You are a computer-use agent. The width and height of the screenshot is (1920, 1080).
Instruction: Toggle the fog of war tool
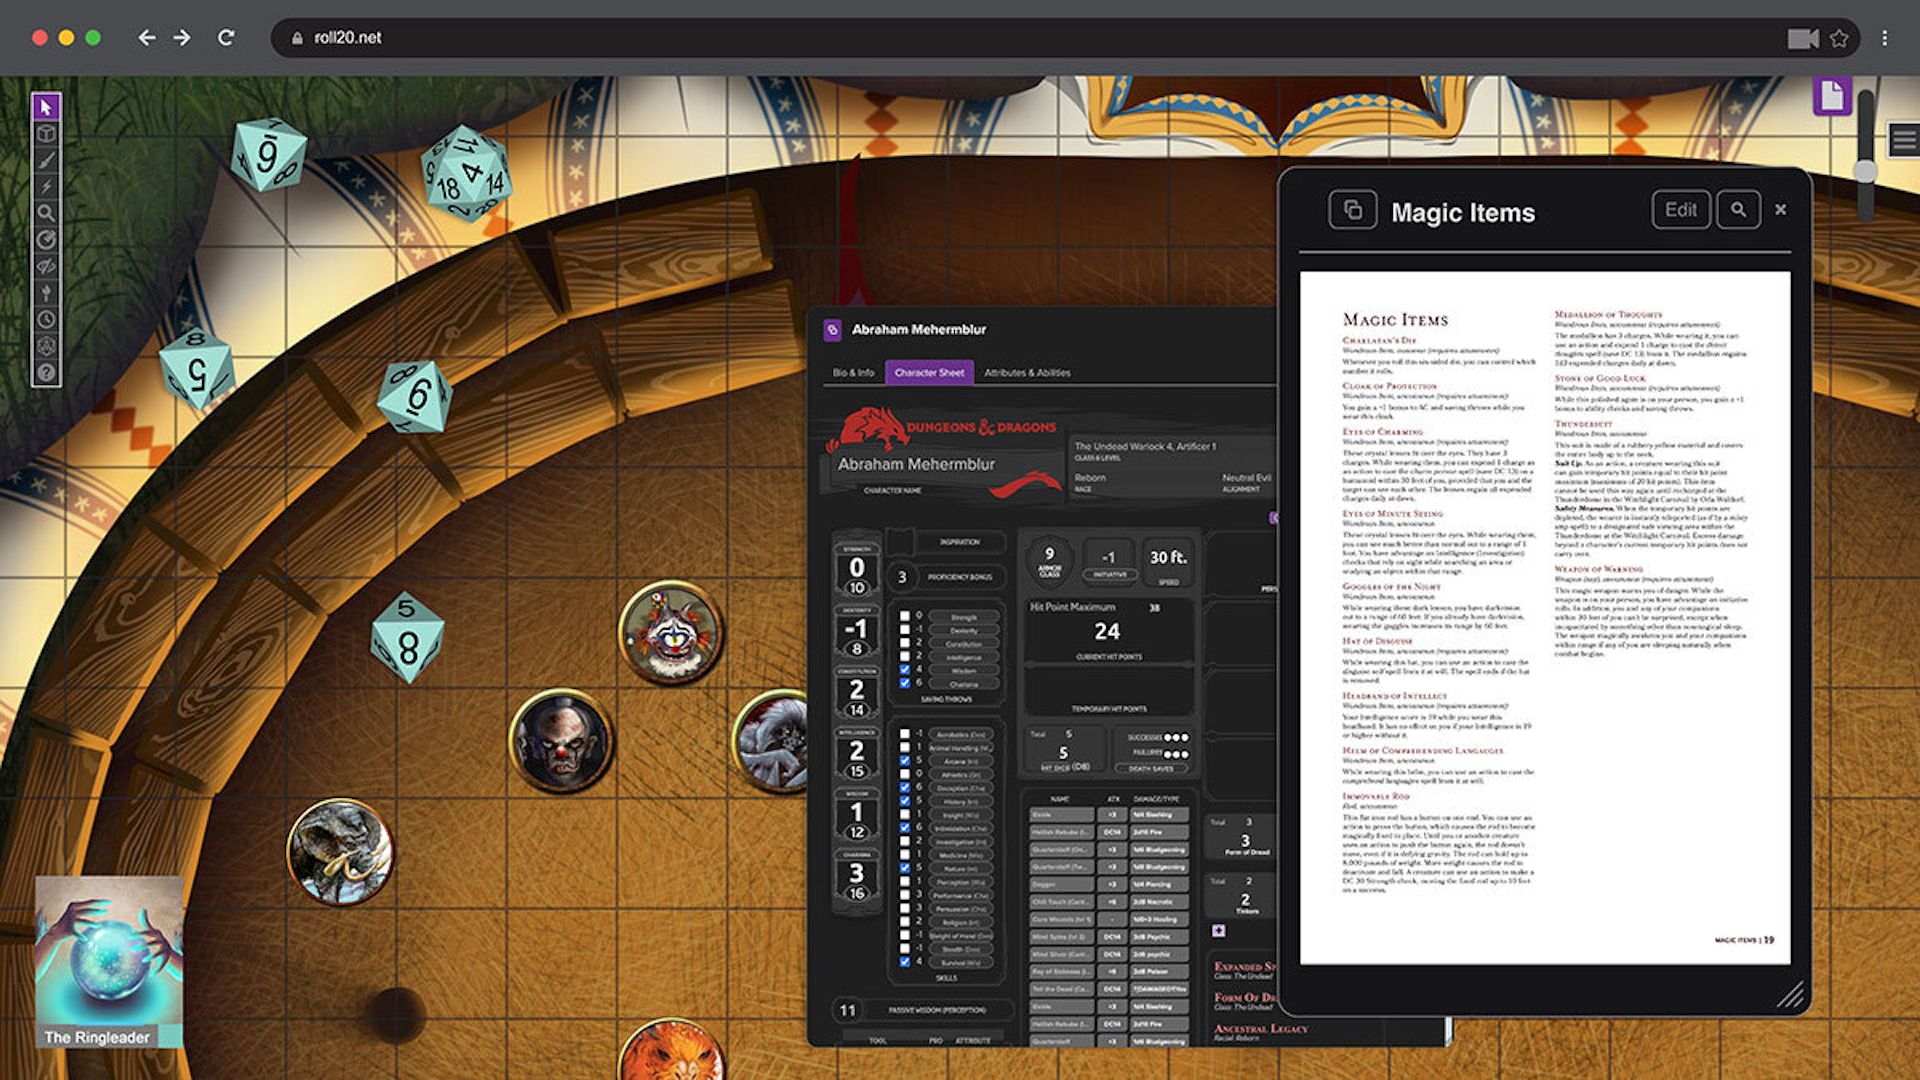47,264
